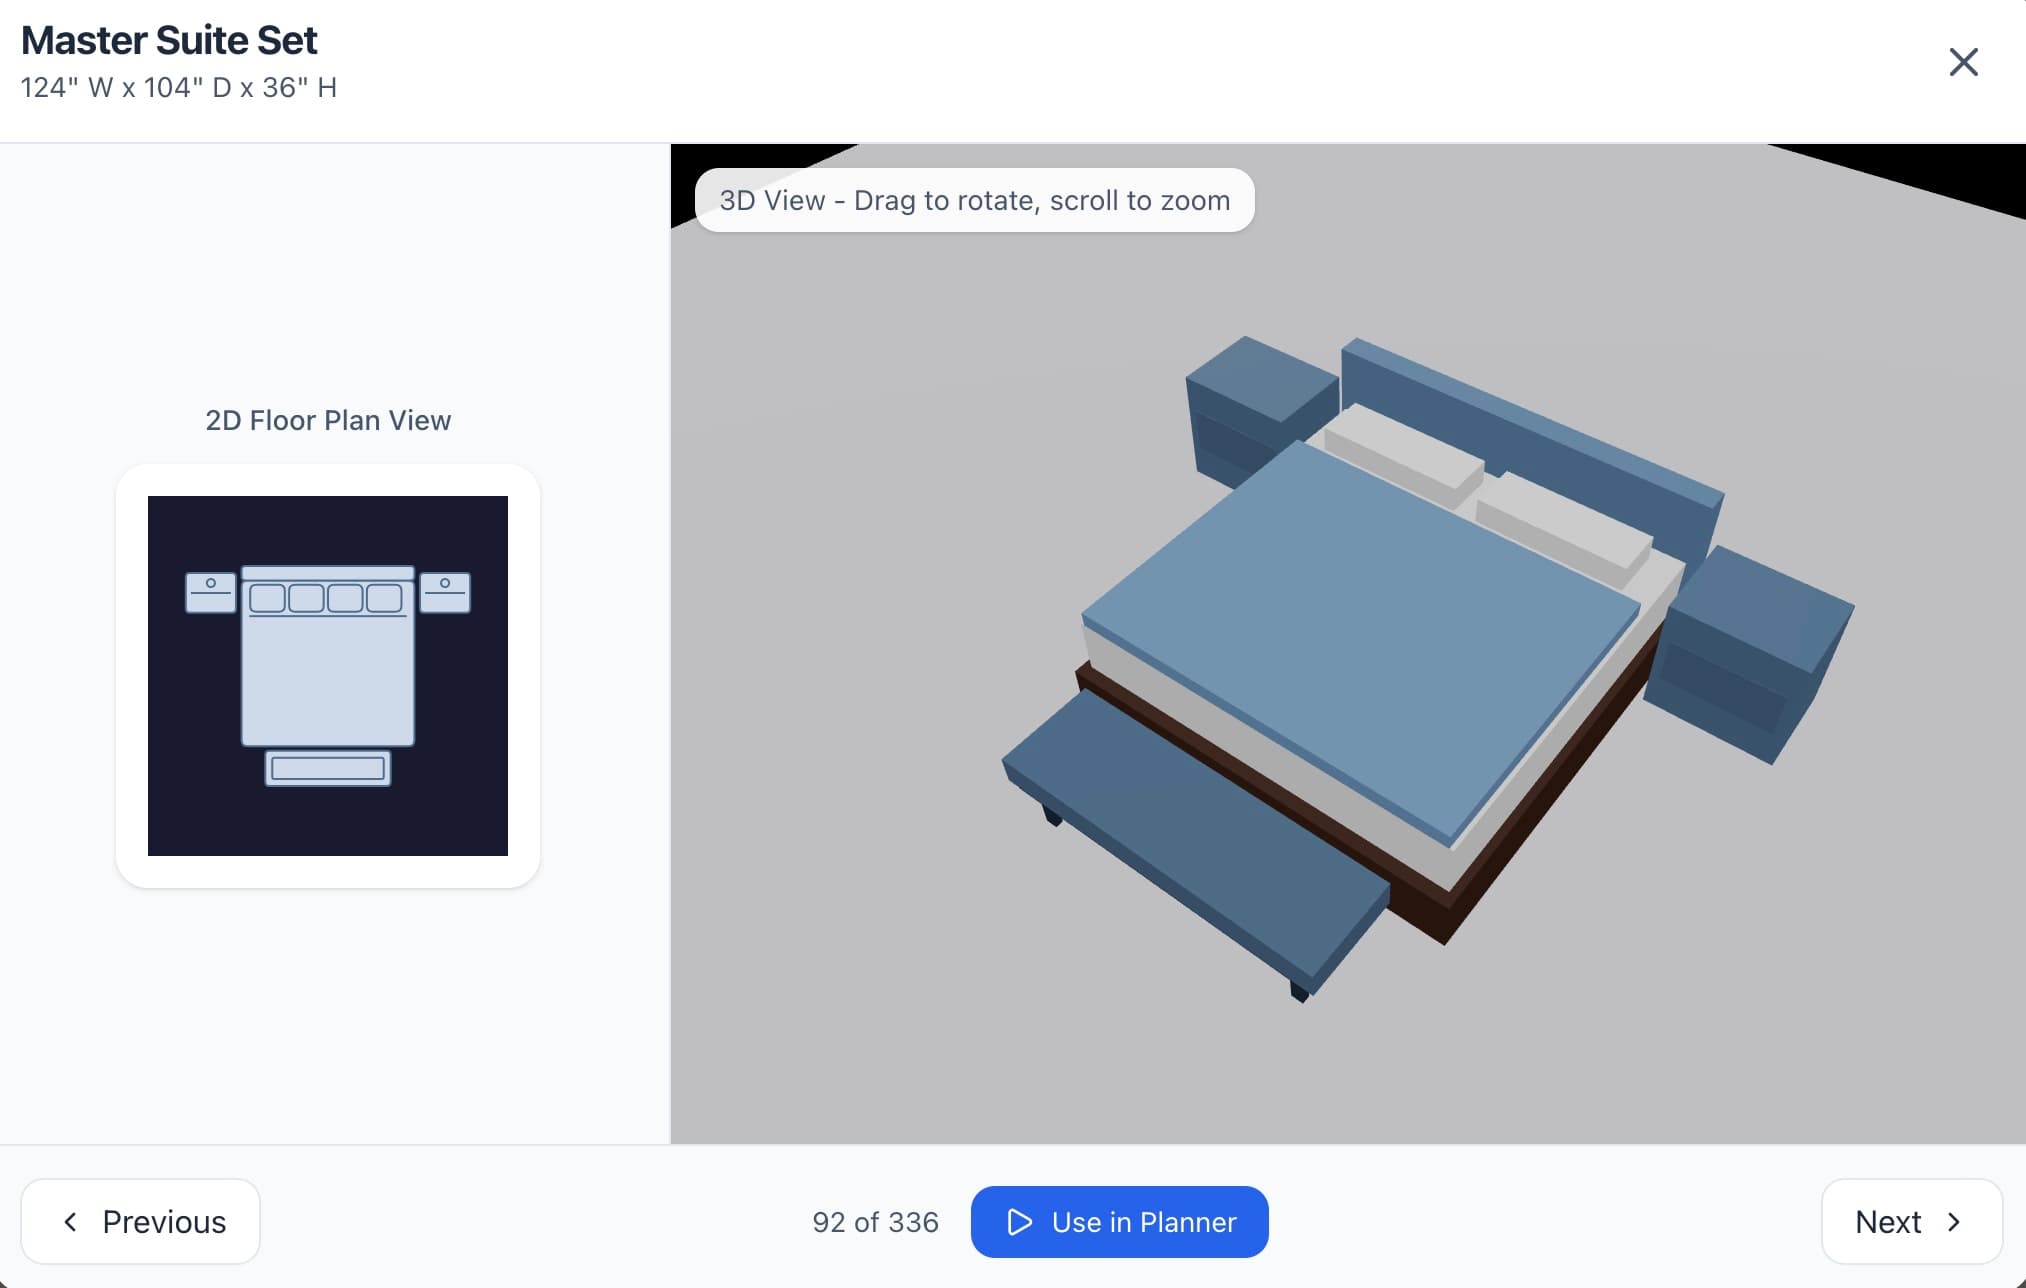This screenshot has height=1288, width=2026.
Task: Click the play icon inside Use in Planner
Action: (x=1021, y=1221)
